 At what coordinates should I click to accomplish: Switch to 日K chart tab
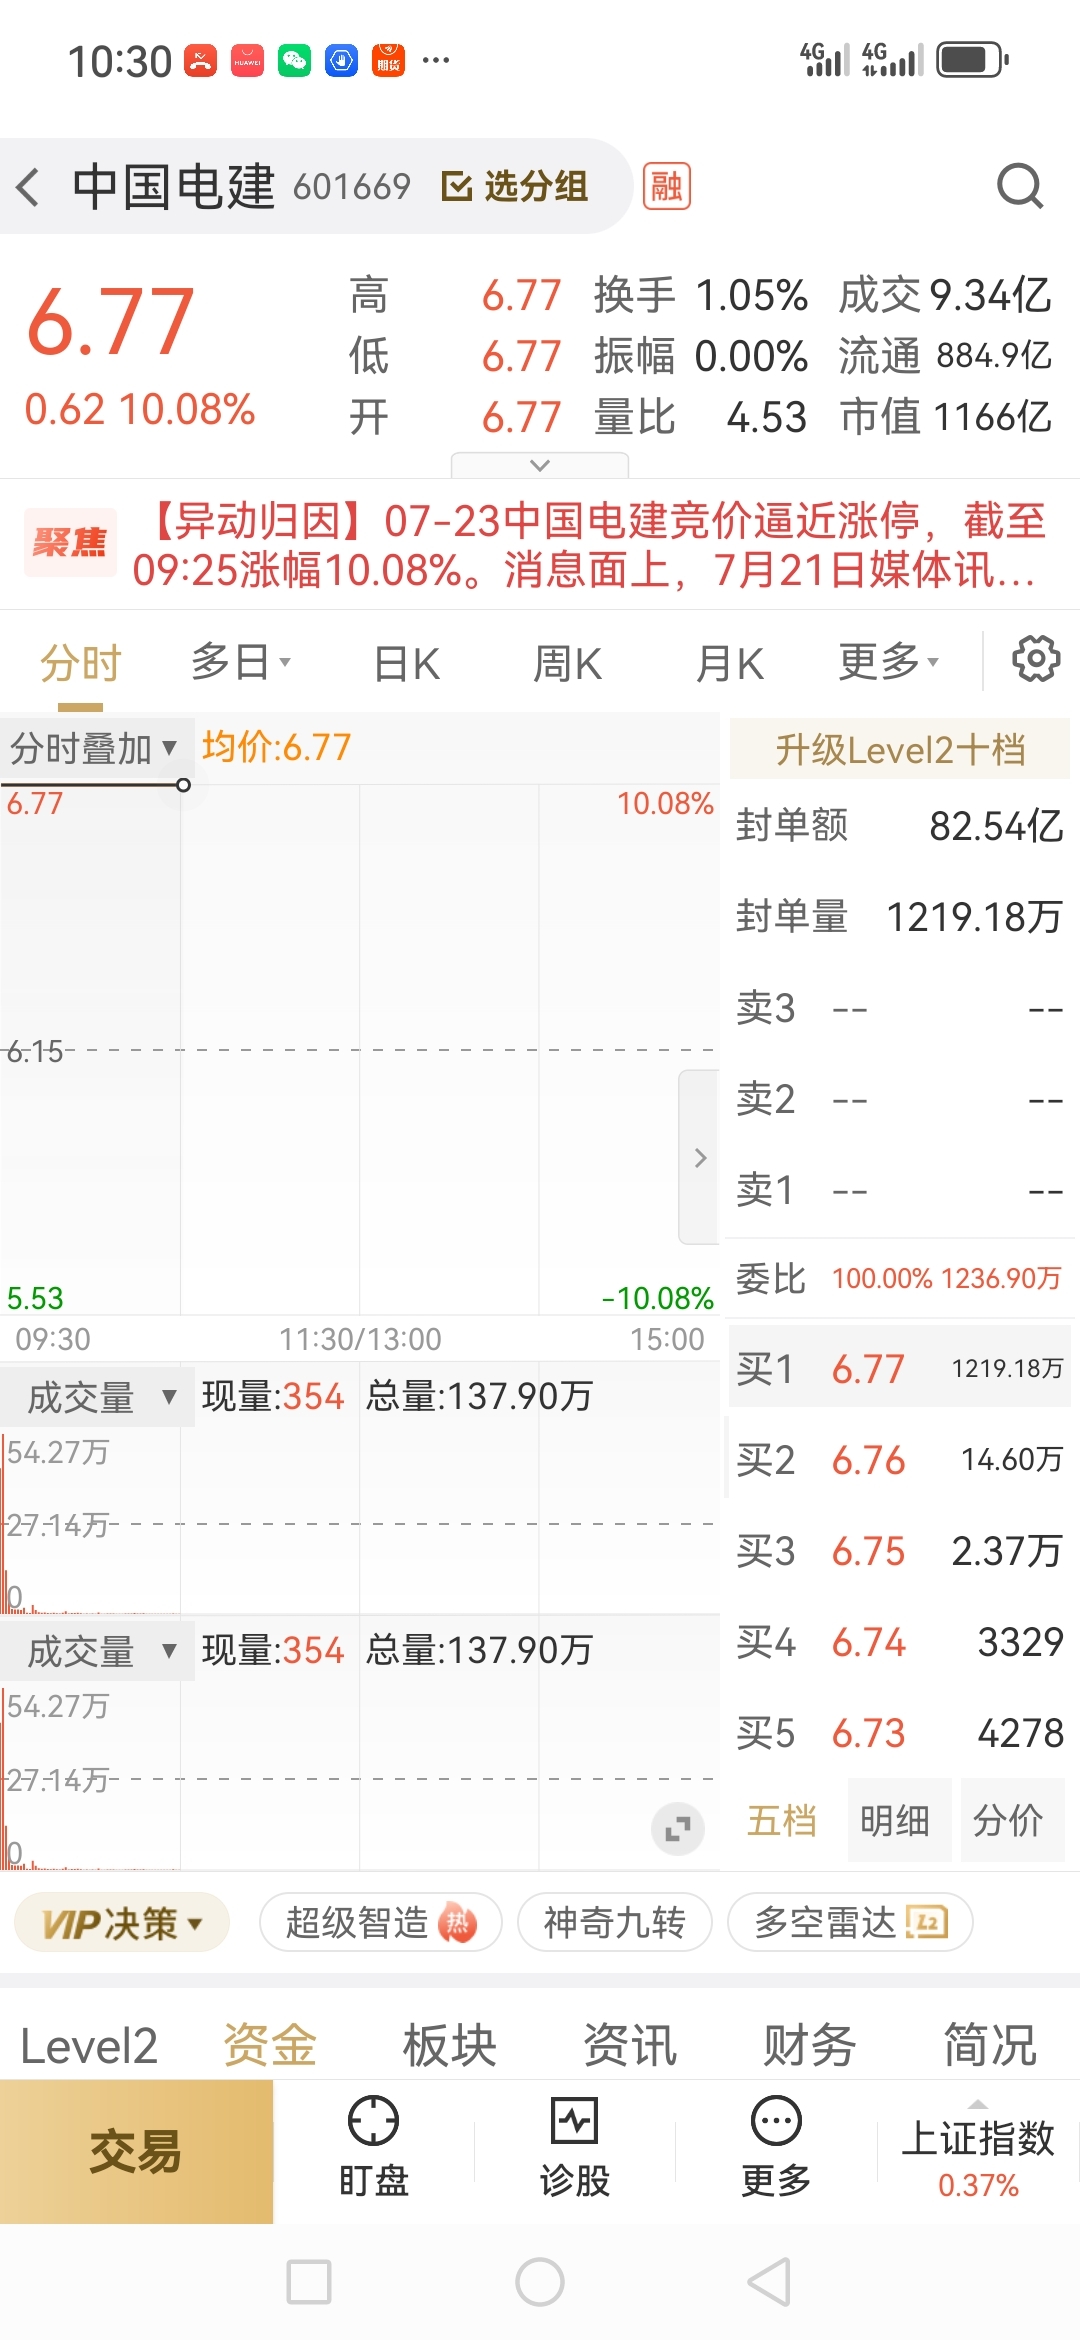click(406, 664)
